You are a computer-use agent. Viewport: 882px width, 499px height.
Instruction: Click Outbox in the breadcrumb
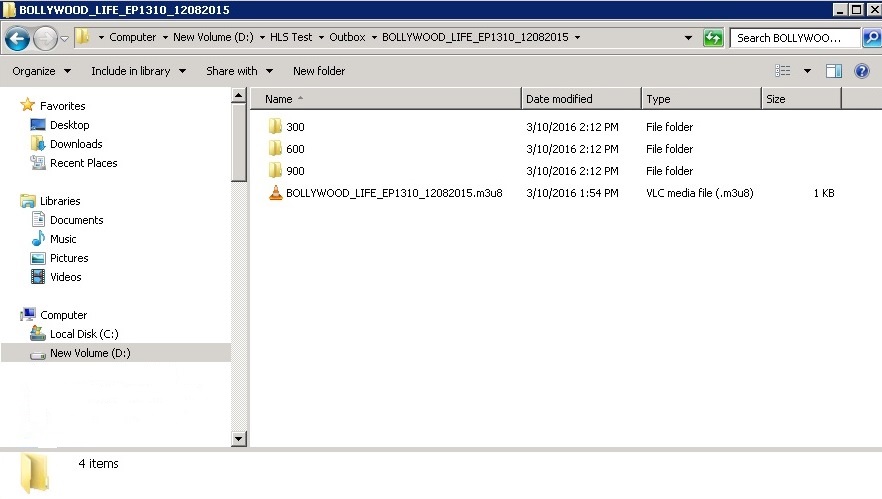[x=347, y=37]
